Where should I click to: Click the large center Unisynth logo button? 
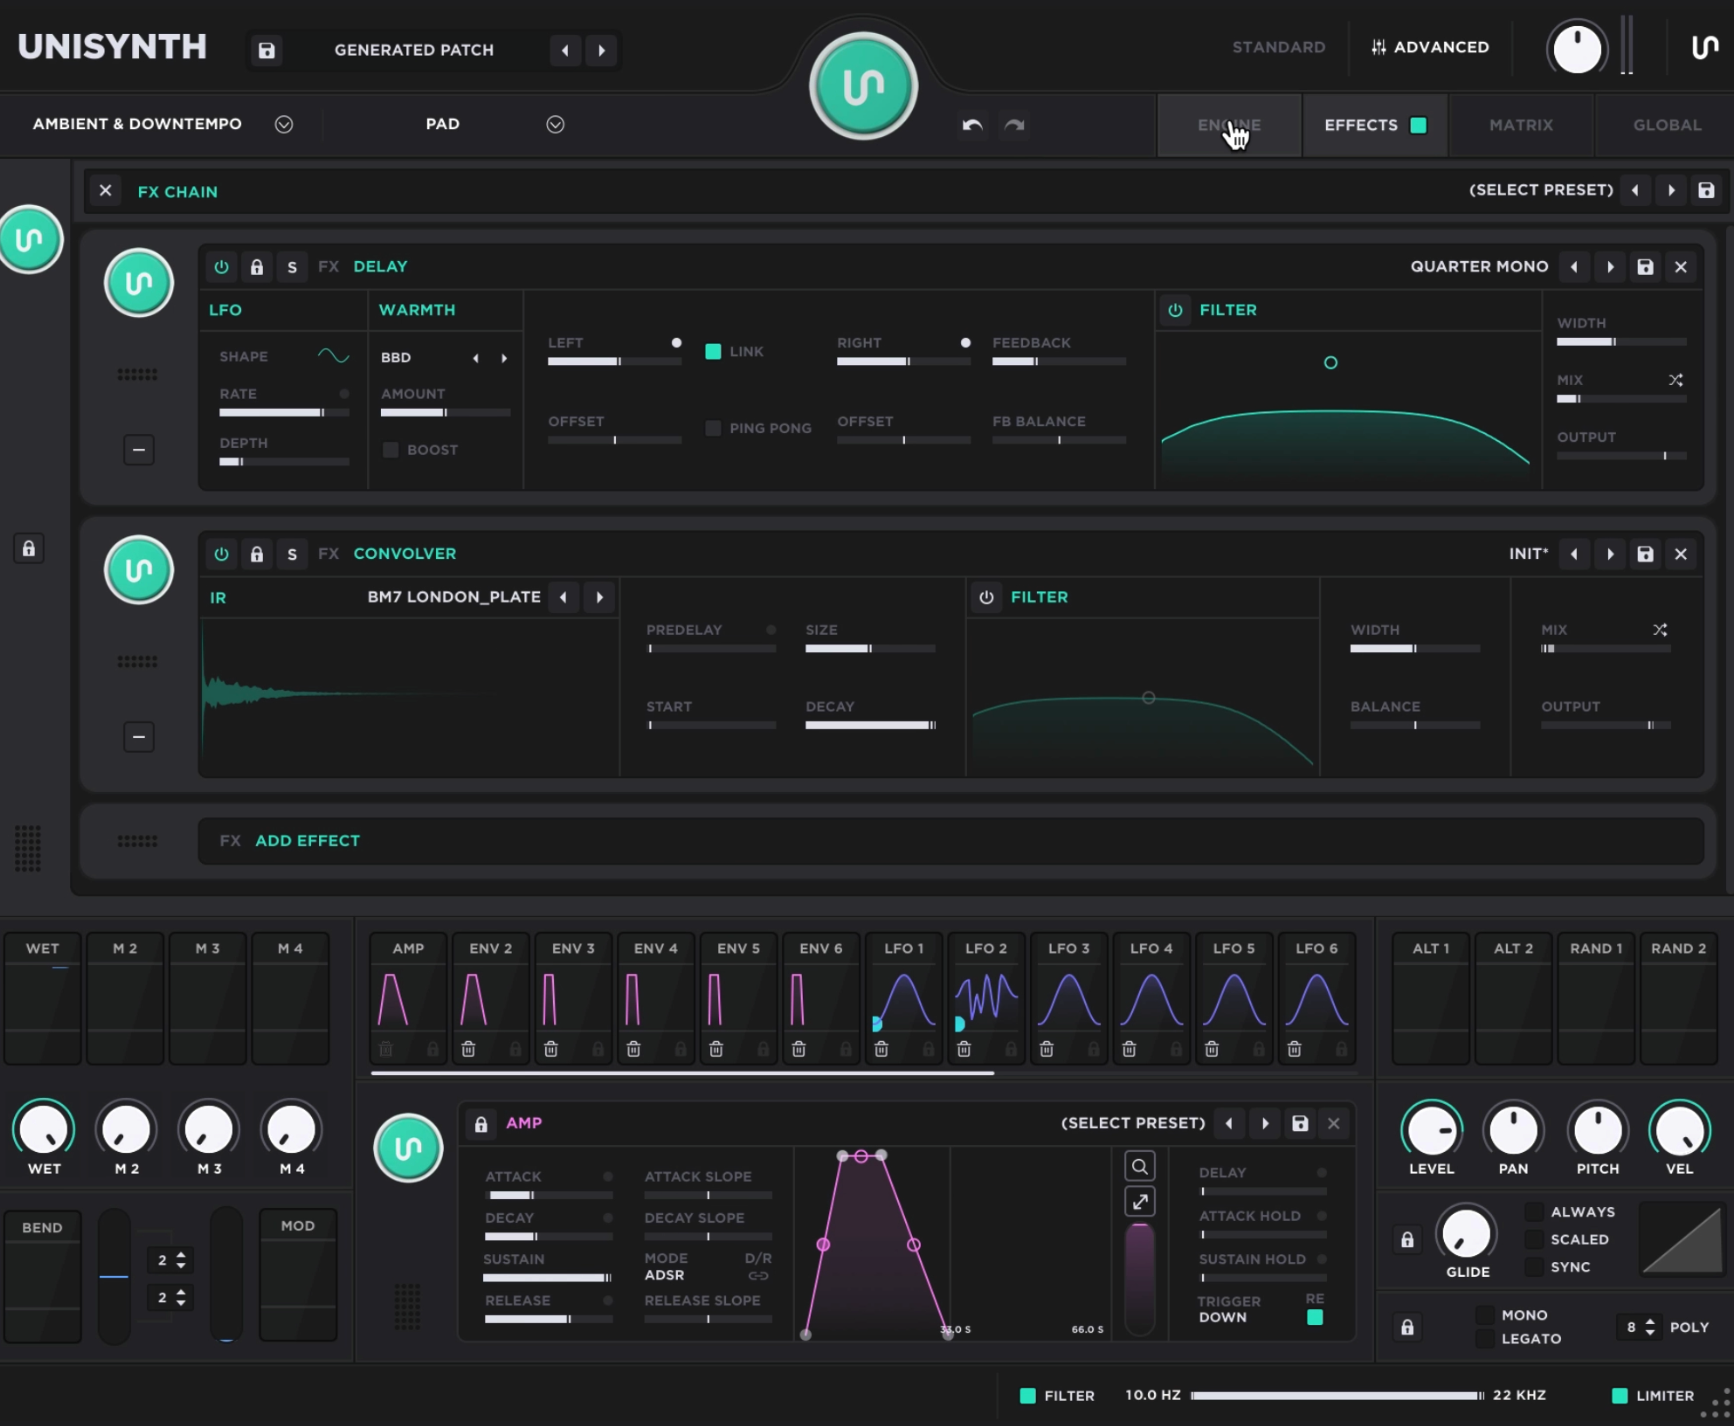(x=863, y=86)
